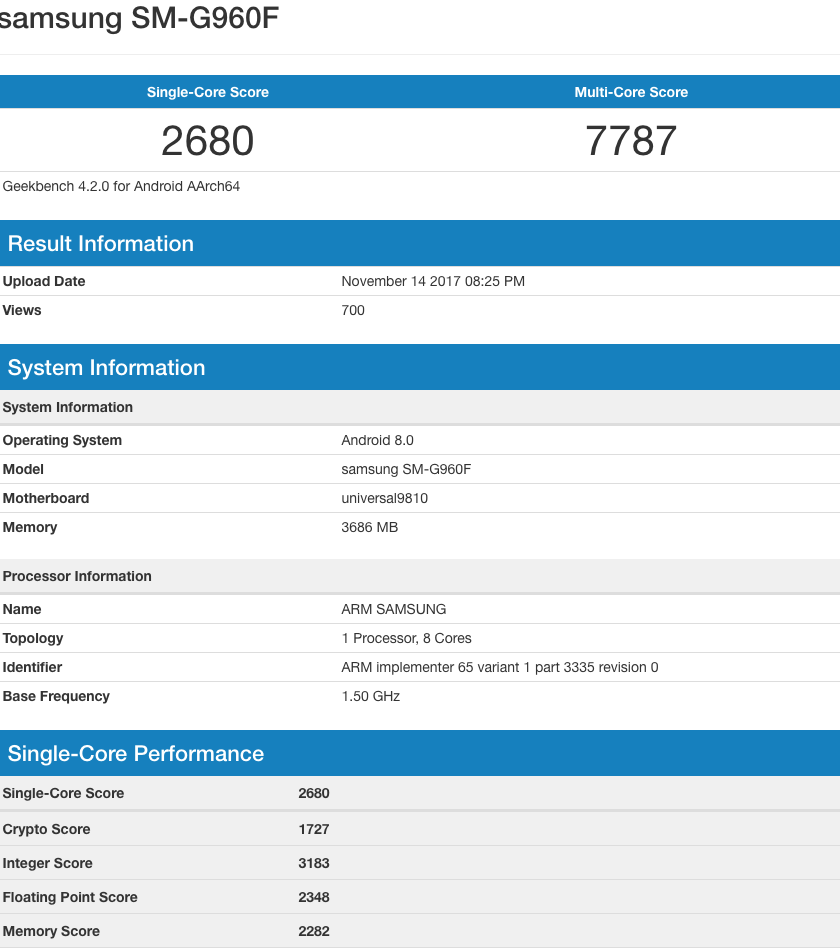Click the Result Information section header
This screenshot has height=949, width=840.
101,244
